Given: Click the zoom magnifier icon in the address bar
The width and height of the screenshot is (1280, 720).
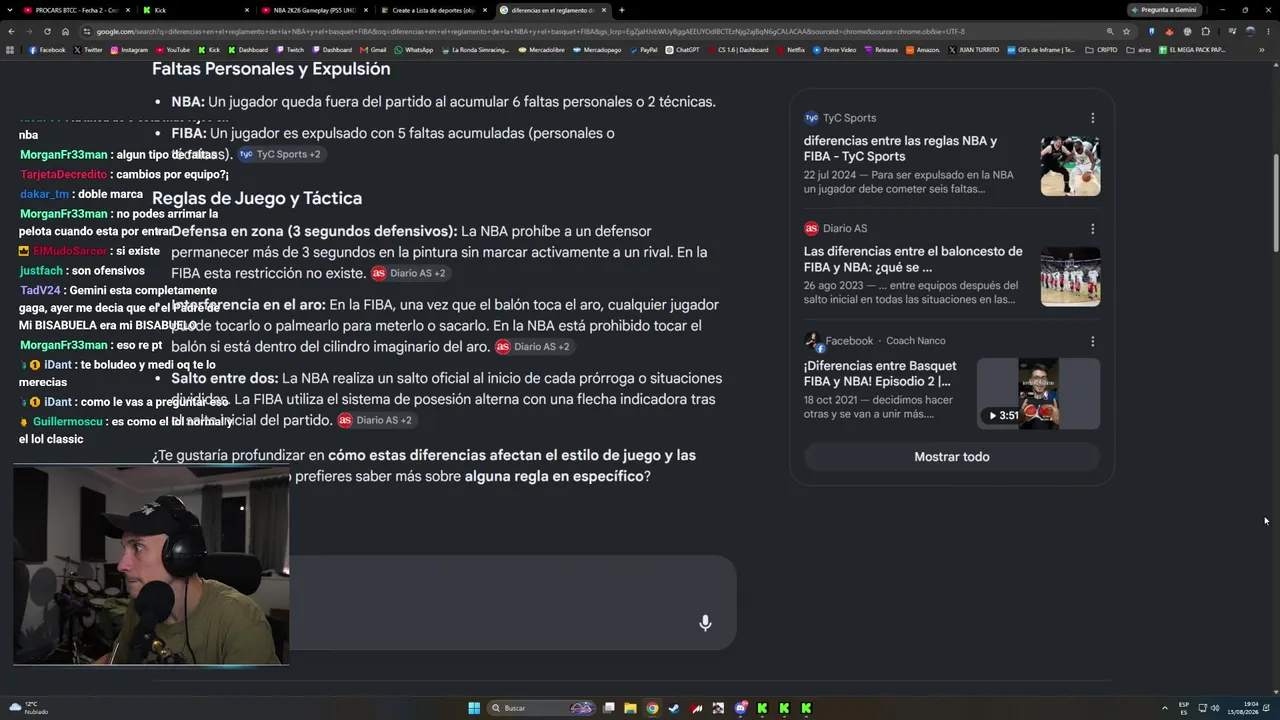Looking at the screenshot, I should [1109, 31].
